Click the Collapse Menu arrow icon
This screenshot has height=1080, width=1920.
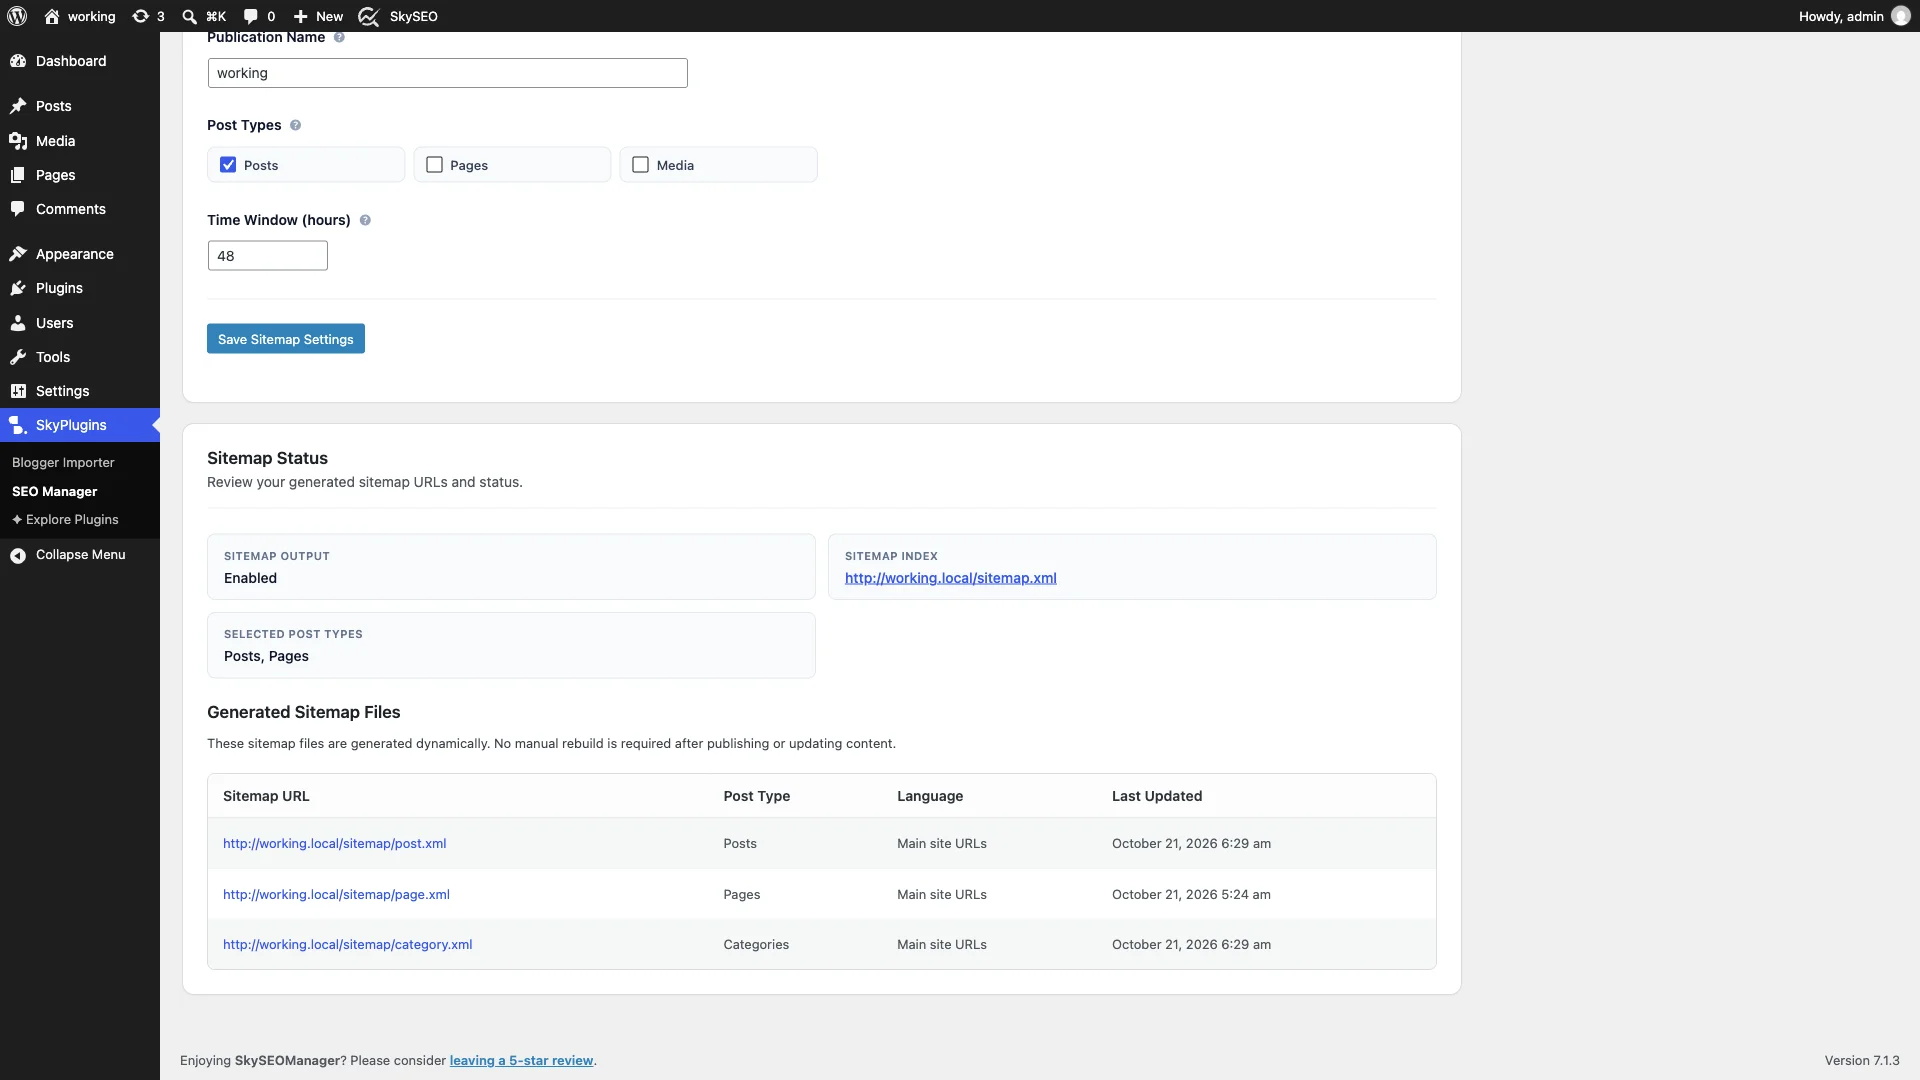(18, 555)
